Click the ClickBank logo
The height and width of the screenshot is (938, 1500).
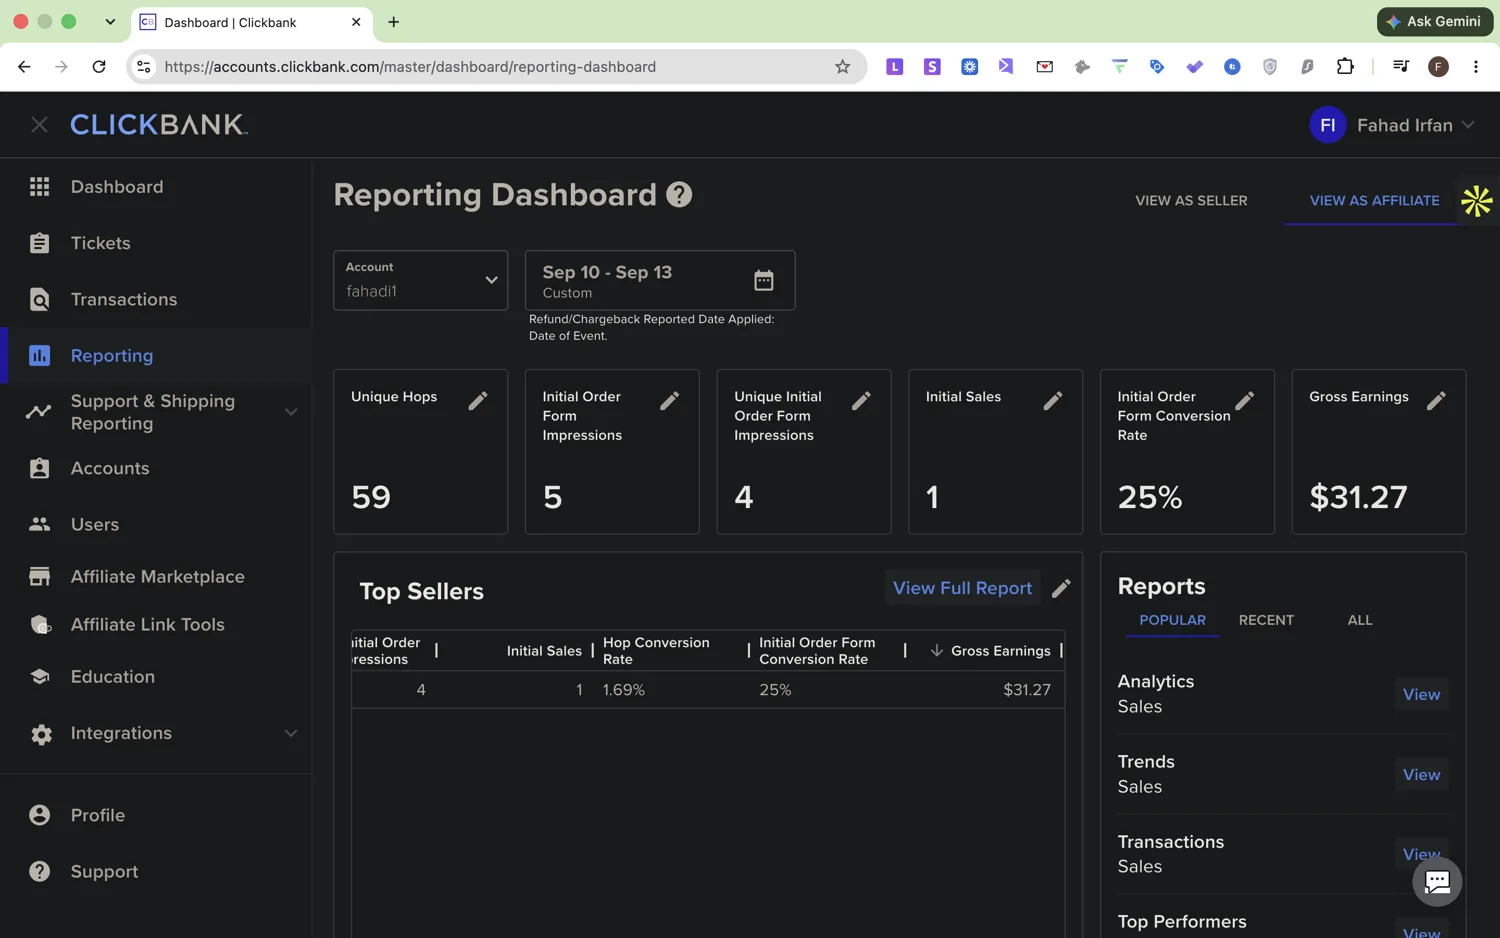[x=159, y=124]
